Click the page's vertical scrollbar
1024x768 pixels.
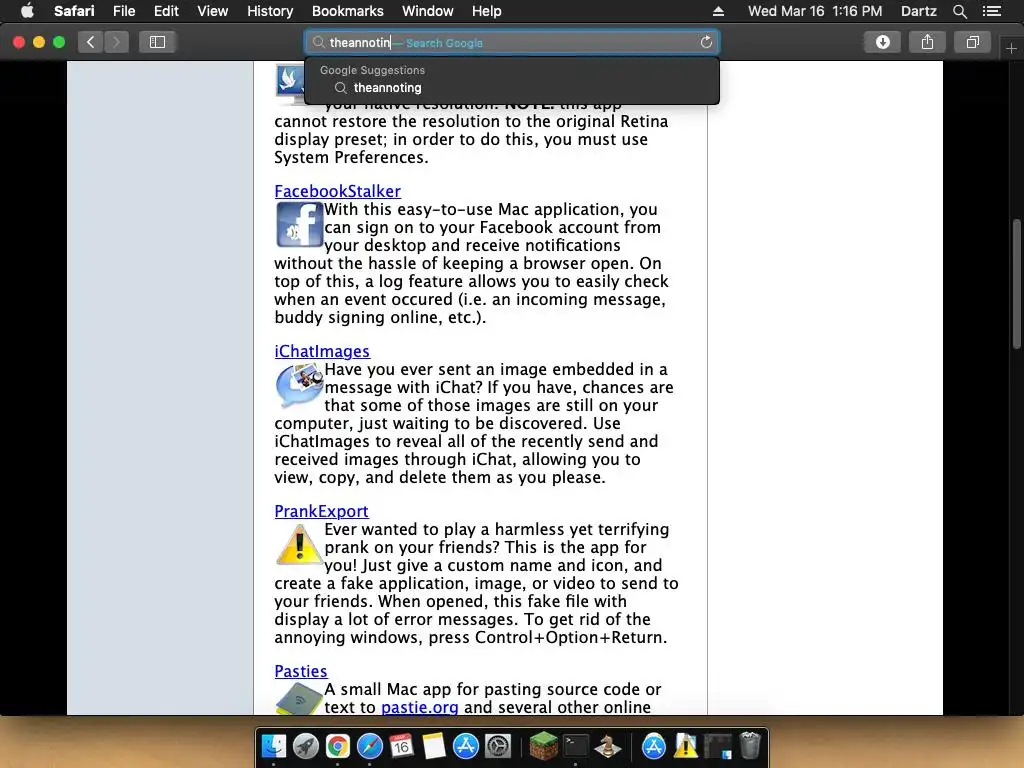(x=1017, y=284)
